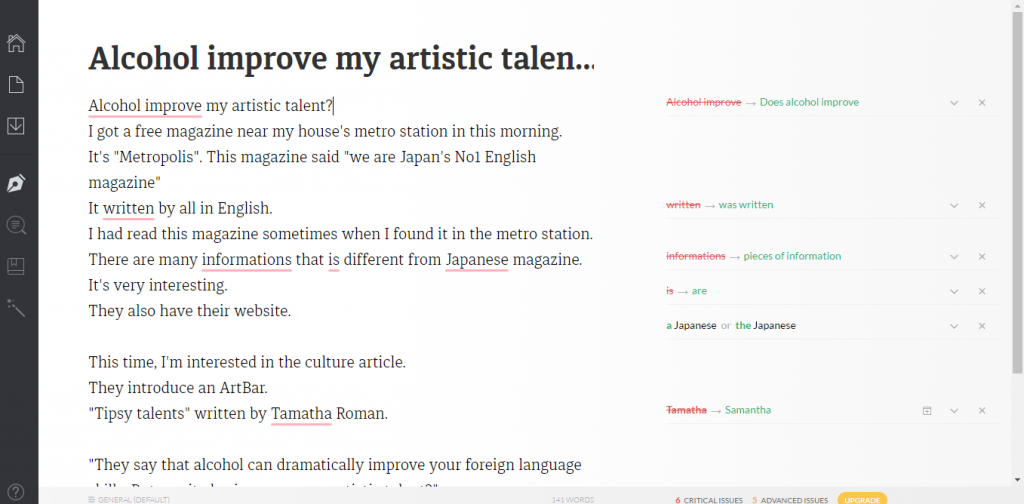Dismiss the 'Alcohol improve' suggestion
The width and height of the screenshot is (1024, 504).
click(981, 102)
